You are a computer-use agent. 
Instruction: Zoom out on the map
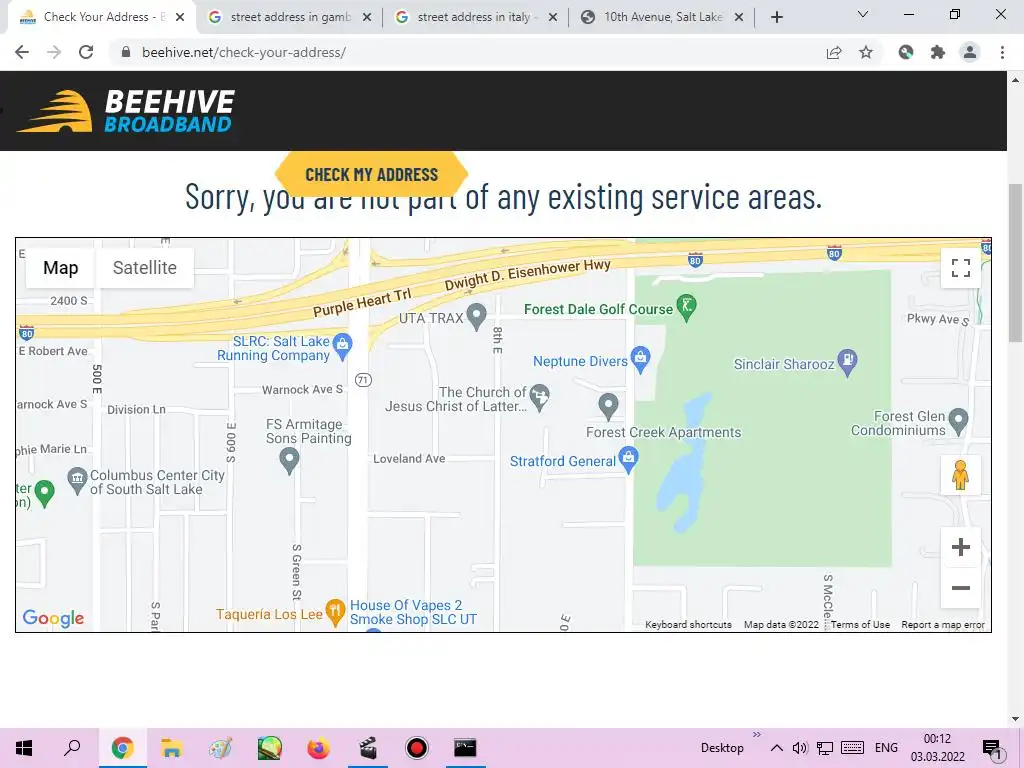point(960,588)
